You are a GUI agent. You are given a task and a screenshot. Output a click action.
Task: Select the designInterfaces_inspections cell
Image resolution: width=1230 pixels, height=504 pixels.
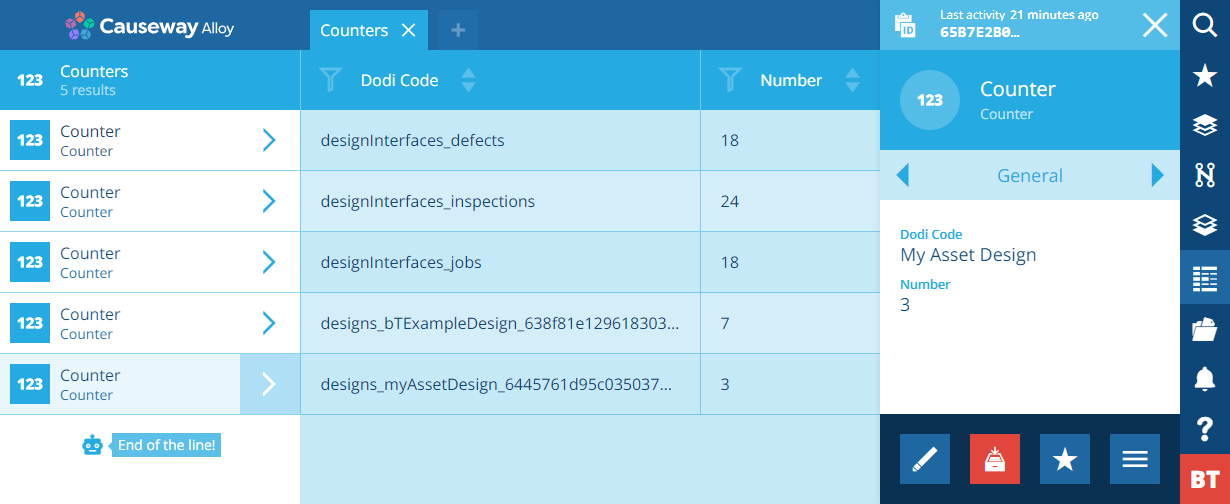click(500, 201)
